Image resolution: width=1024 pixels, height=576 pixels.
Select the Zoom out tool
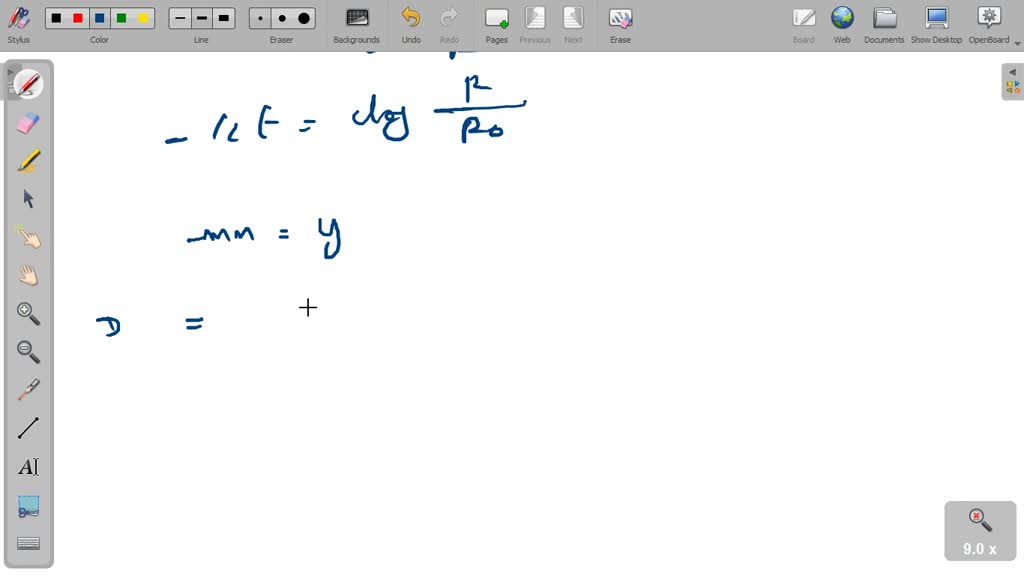pos(28,351)
